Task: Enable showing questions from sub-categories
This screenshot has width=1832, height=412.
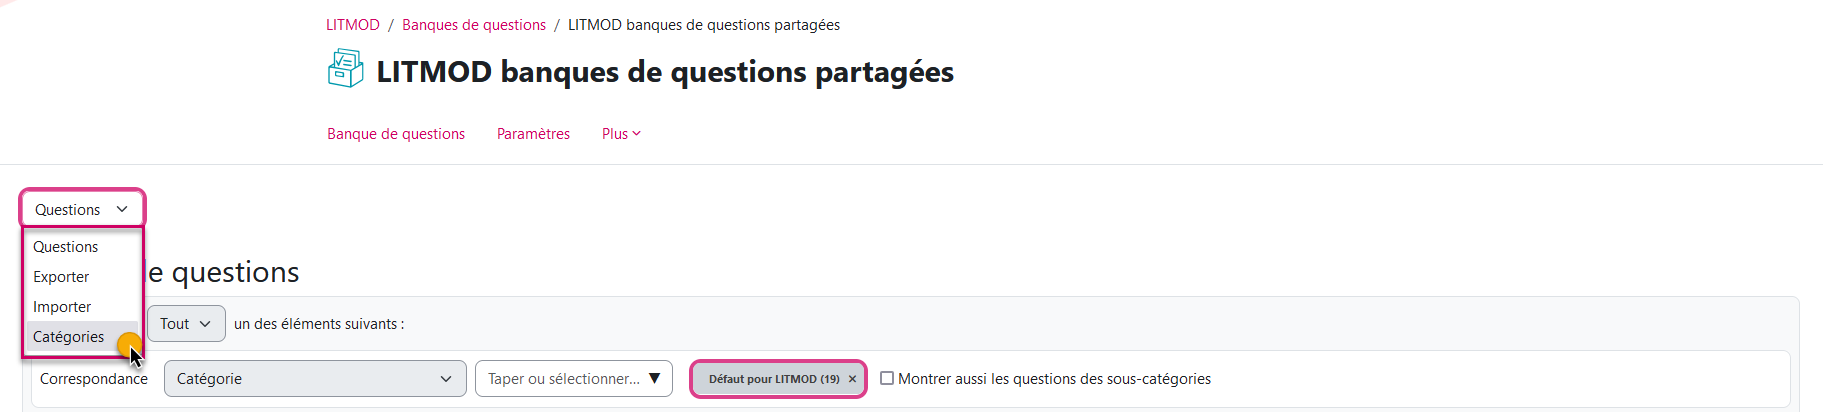Action: (x=887, y=379)
